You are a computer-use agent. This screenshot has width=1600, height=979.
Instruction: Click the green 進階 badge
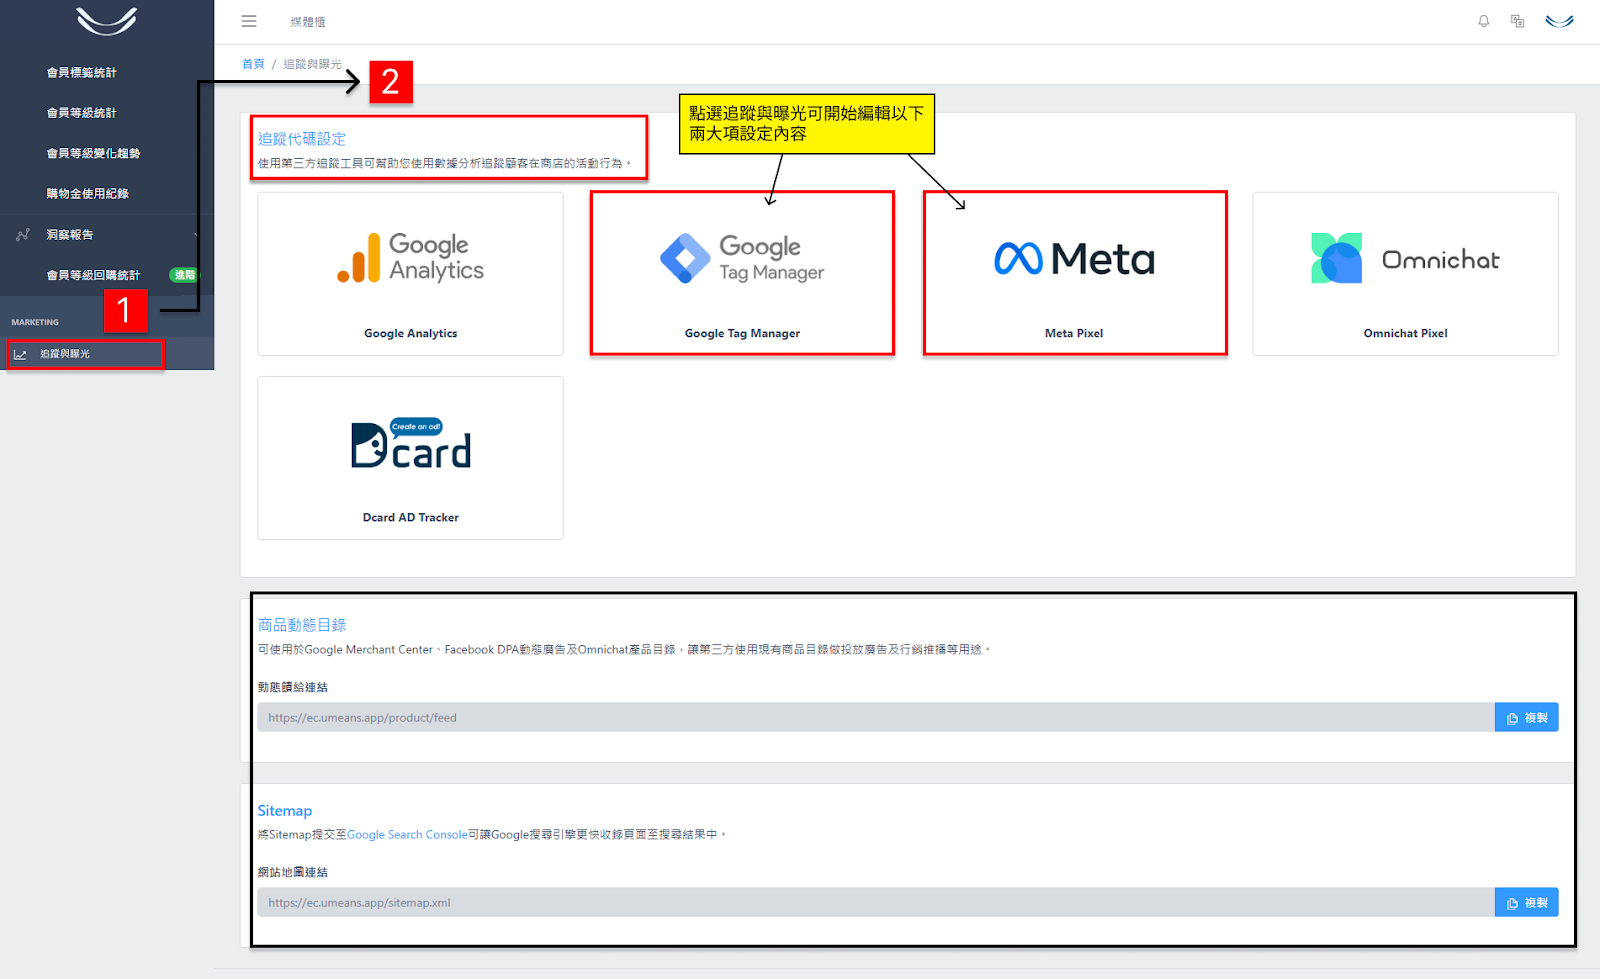pyautogui.click(x=185, y=275)
